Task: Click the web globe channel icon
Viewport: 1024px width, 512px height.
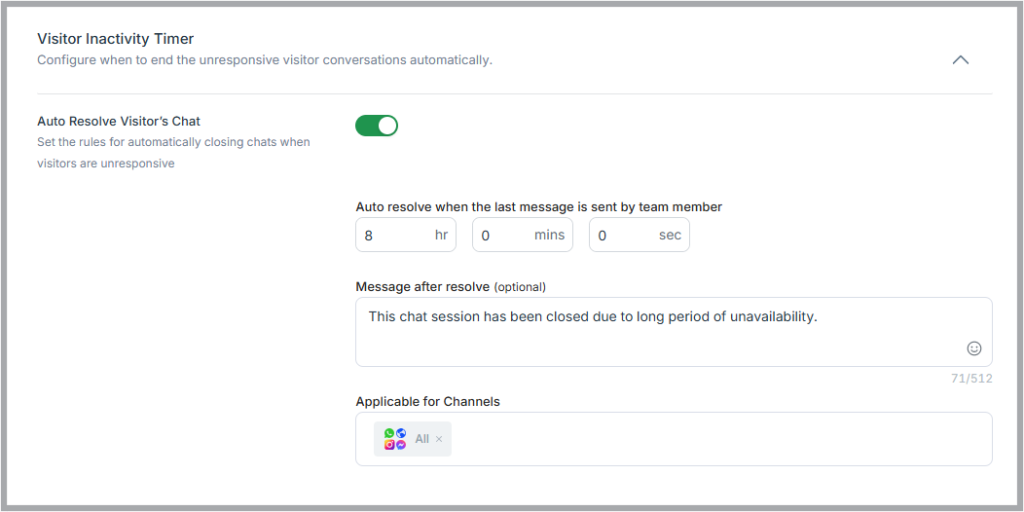Action: (x=401, y=433)
